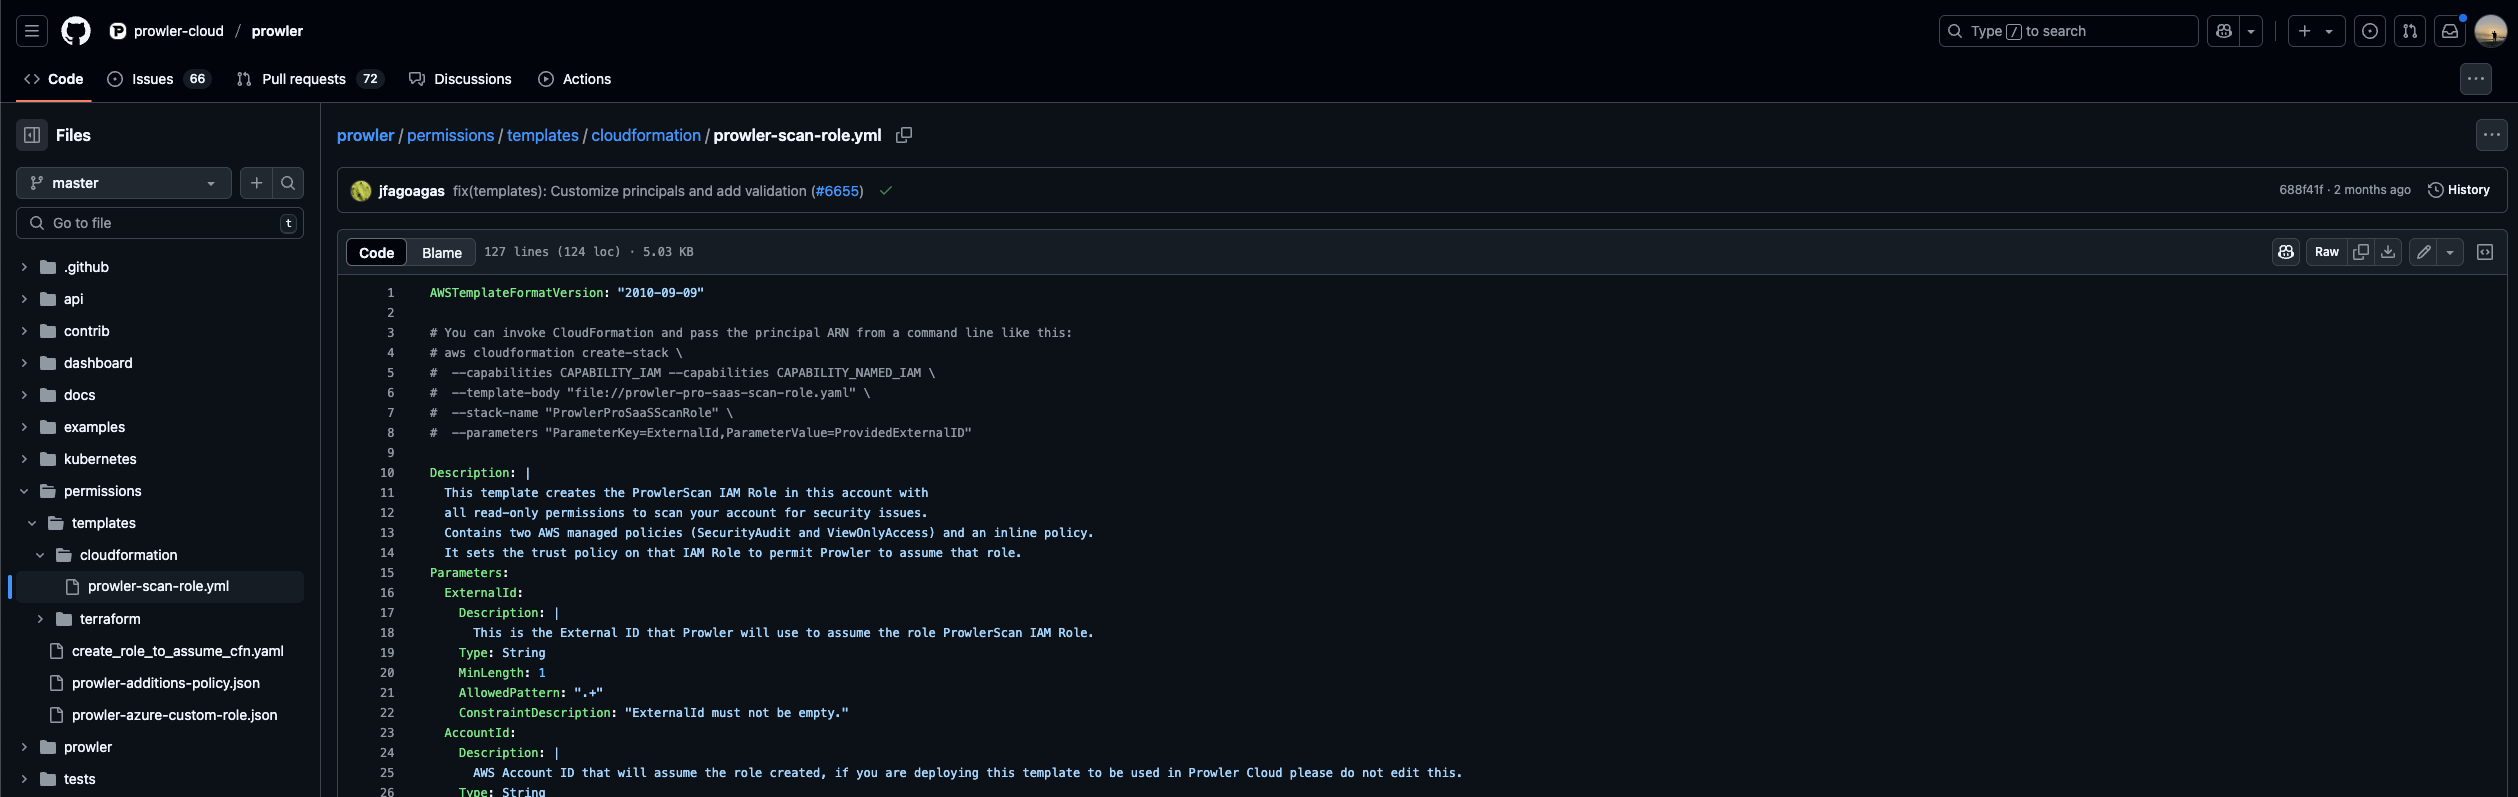
Task: Switch to the Code view tab
Action: coord(377,252)
